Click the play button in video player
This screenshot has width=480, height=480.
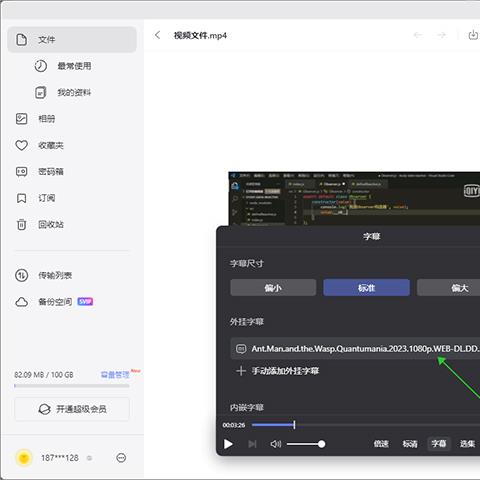point(228,444)
